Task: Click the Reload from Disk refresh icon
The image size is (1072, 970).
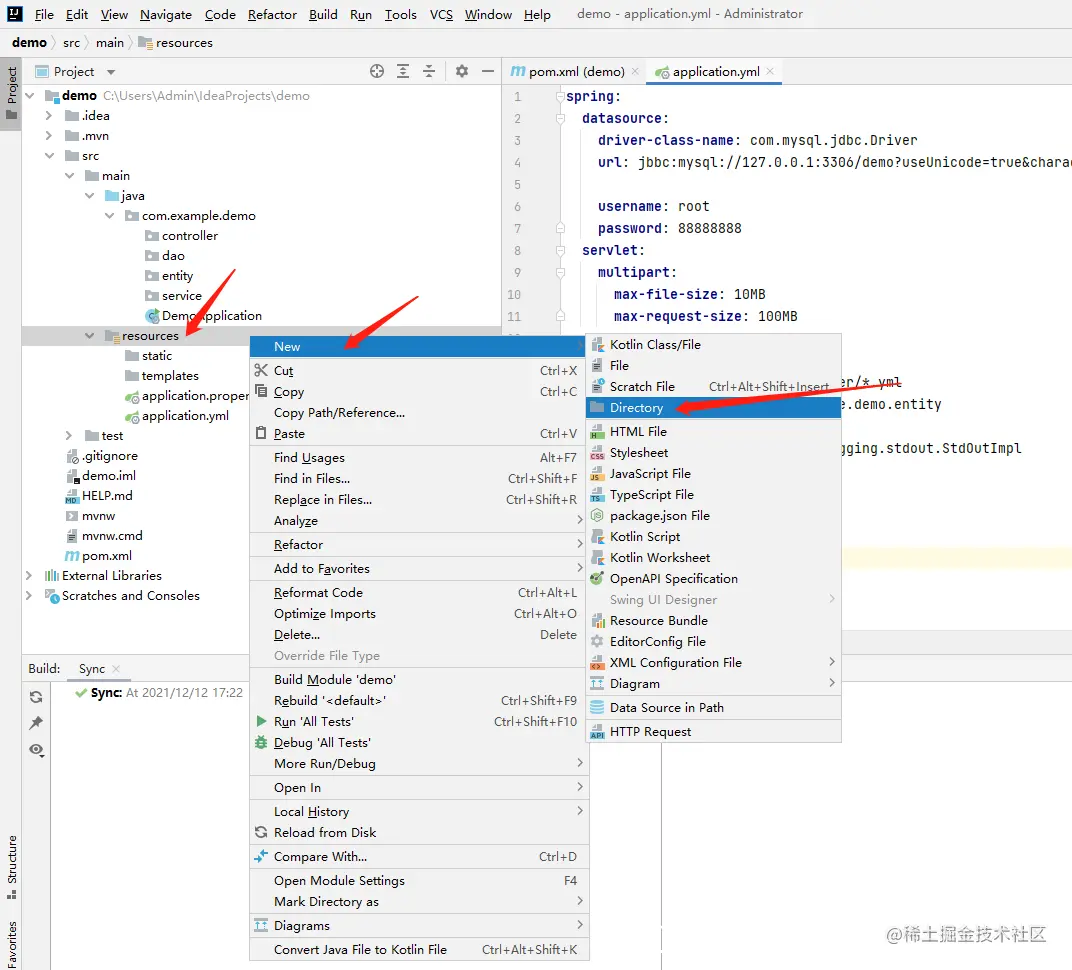Action: 261,832
